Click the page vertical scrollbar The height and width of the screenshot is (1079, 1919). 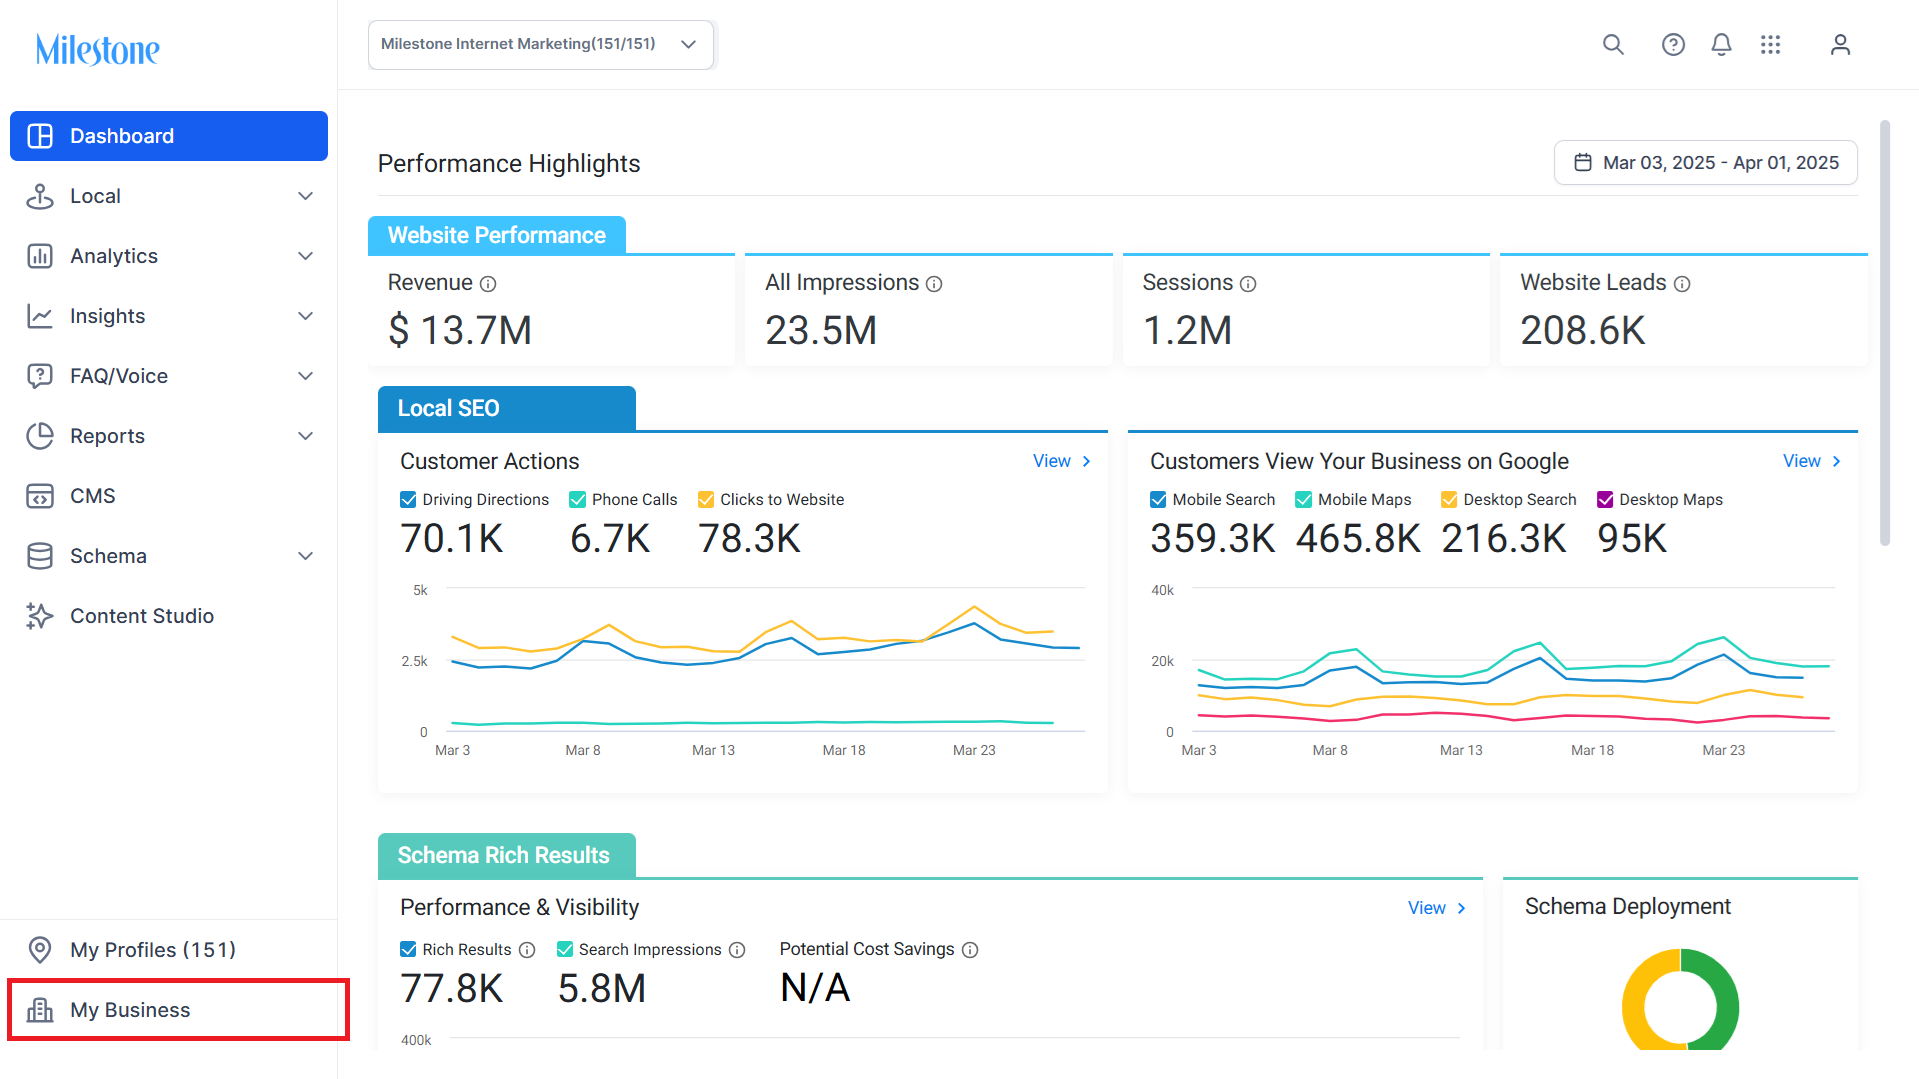tap(1884, 333)
